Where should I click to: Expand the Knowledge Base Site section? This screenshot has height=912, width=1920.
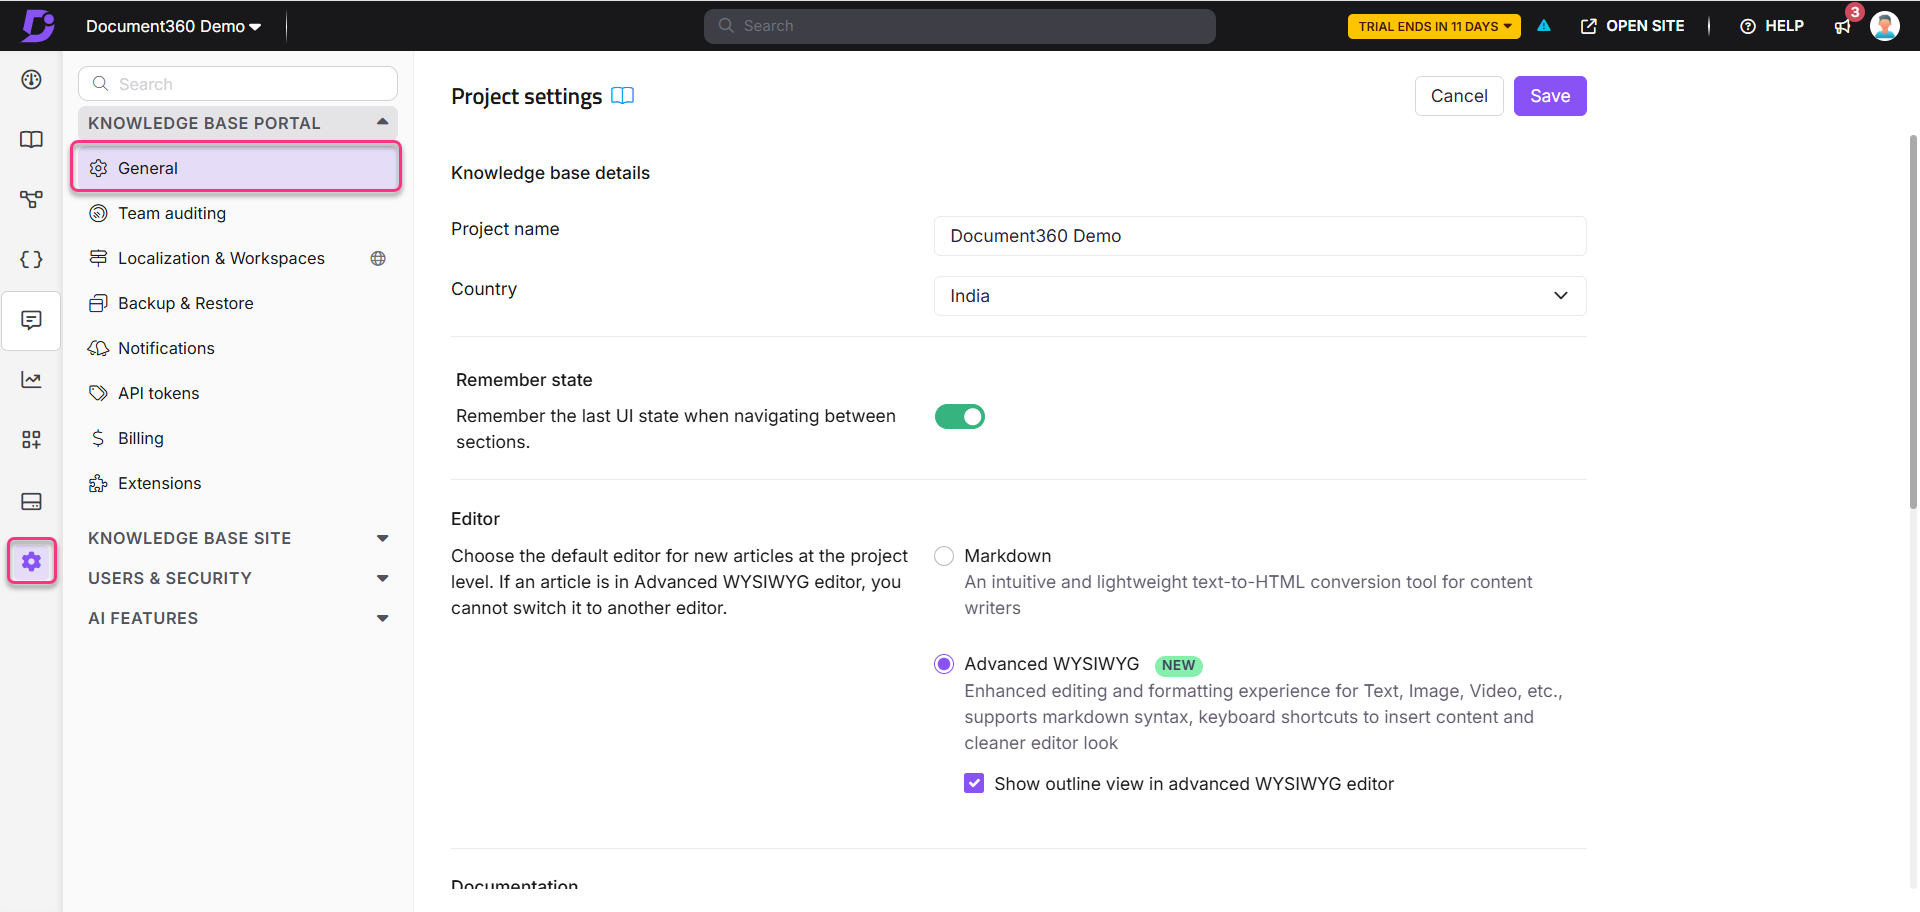(238, 539)
